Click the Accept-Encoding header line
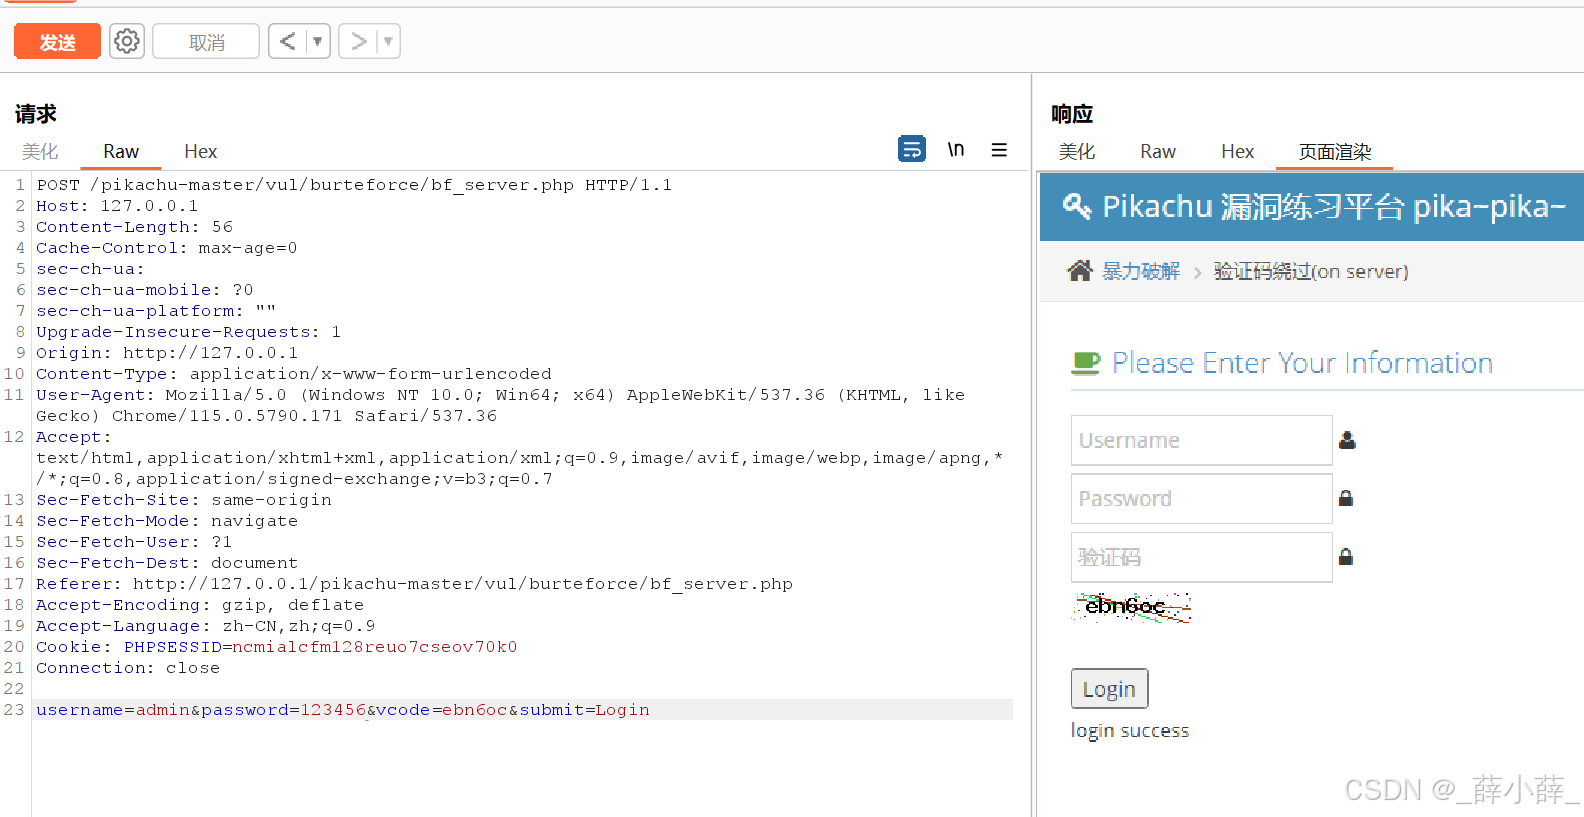The image size is (1584, 817). click(200, 605)
